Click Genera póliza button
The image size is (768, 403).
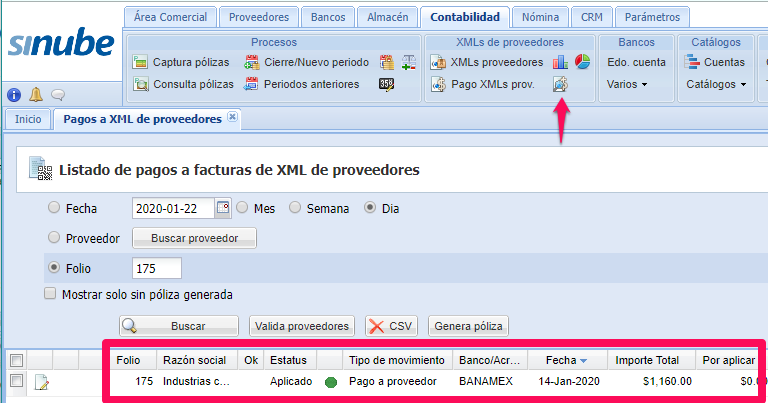pos(468,326)
